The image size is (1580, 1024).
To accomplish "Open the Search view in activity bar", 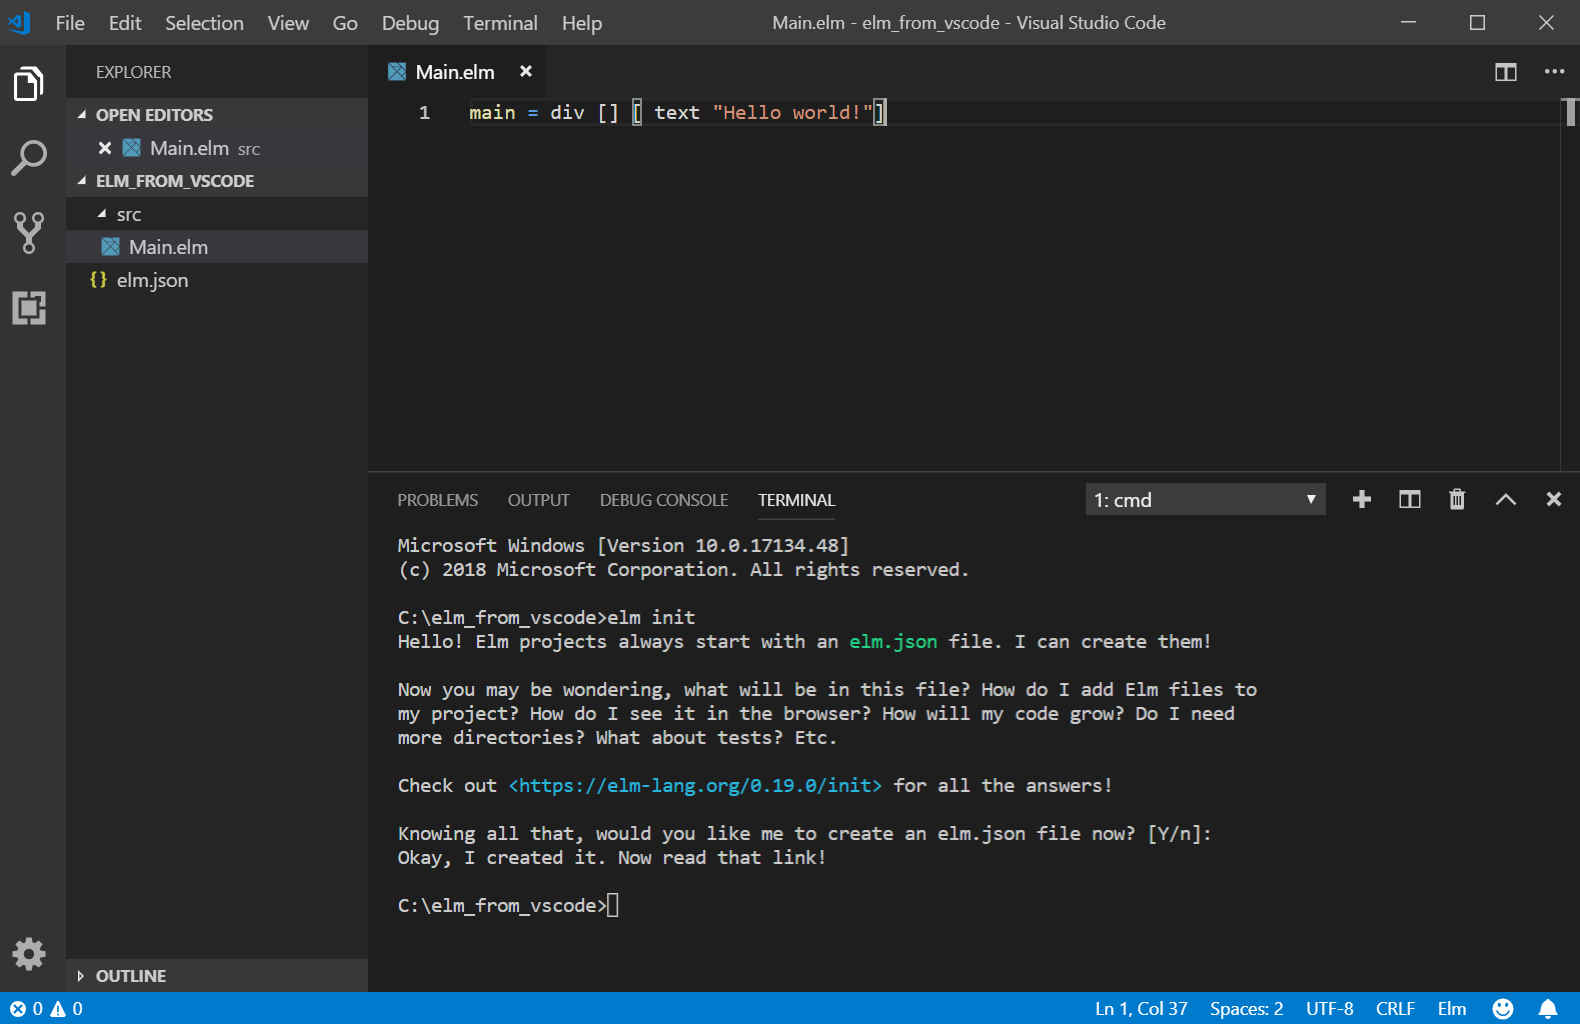I will (29, 157).
